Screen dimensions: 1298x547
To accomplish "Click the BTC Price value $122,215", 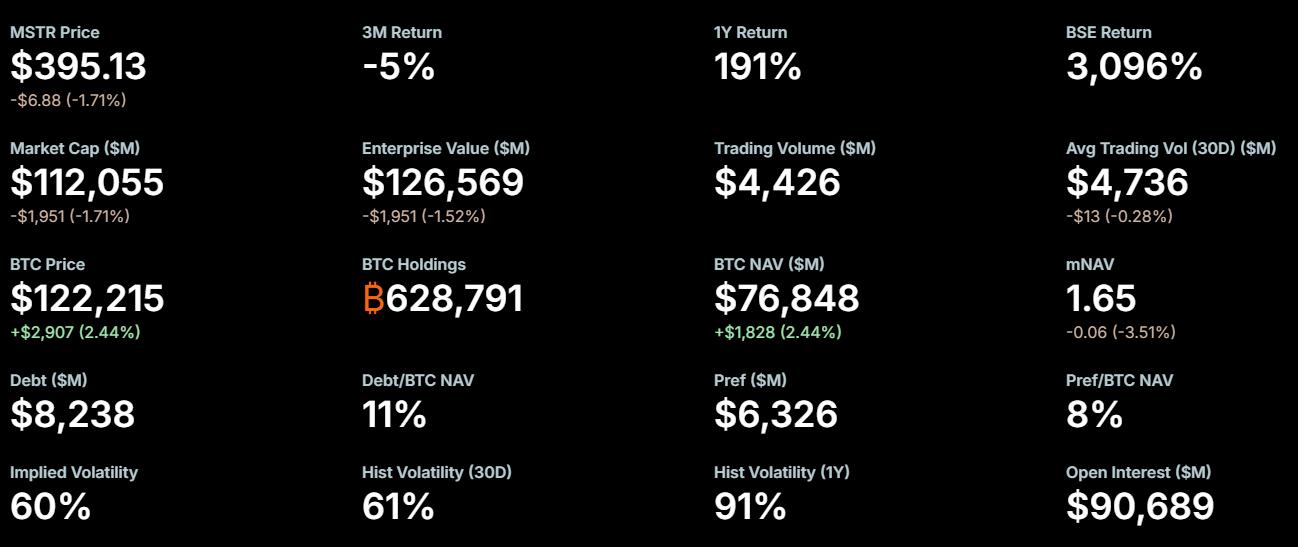I will point(87,299).
